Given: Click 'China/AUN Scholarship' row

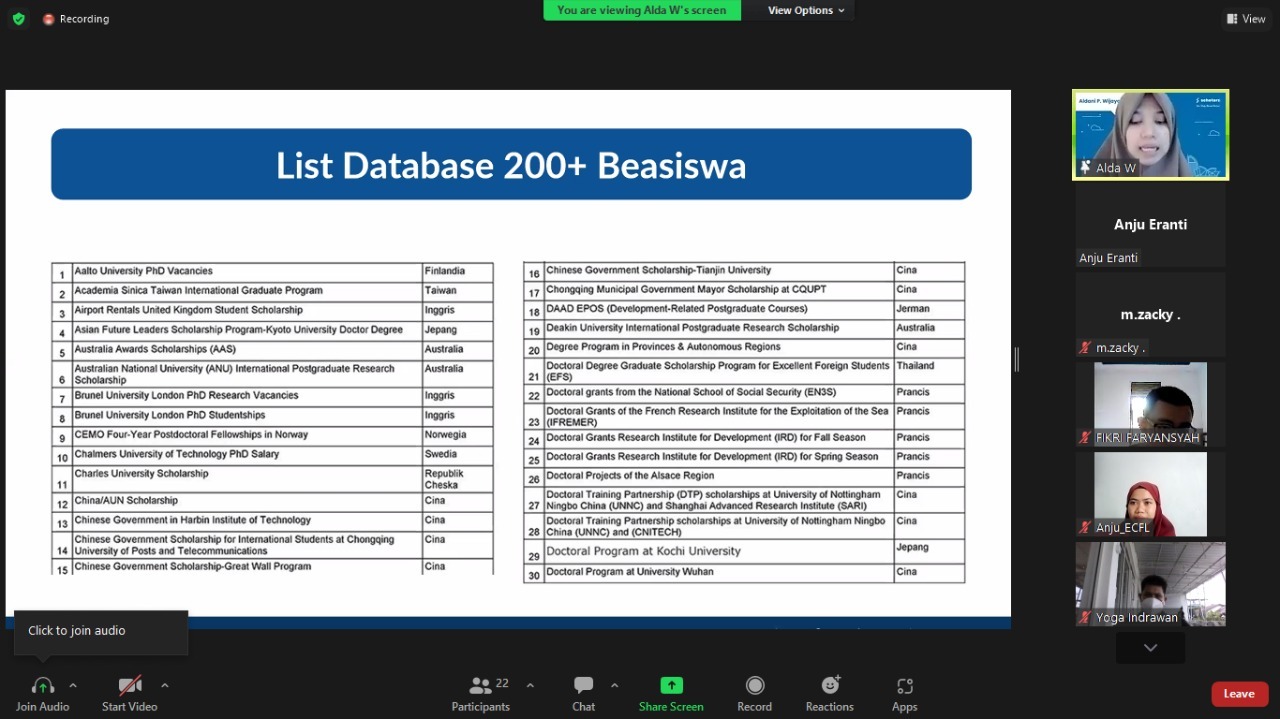Looking at the screenshot, I should [x=272, y=502].
